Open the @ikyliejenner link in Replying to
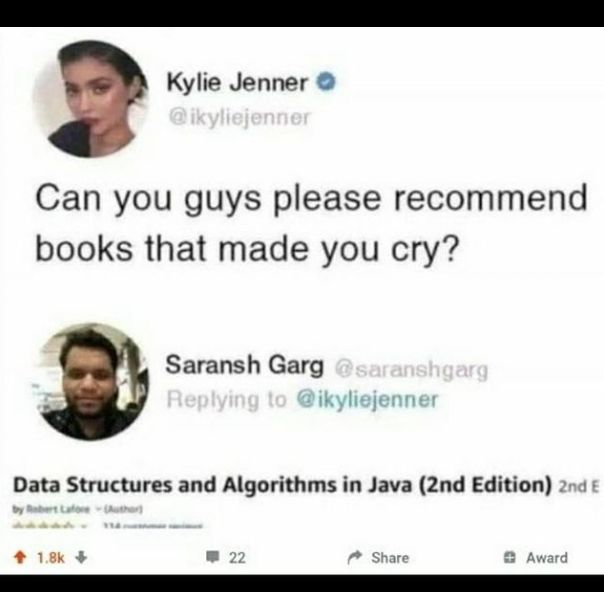Viewport: 604px width, 592px height. (367, 399)
